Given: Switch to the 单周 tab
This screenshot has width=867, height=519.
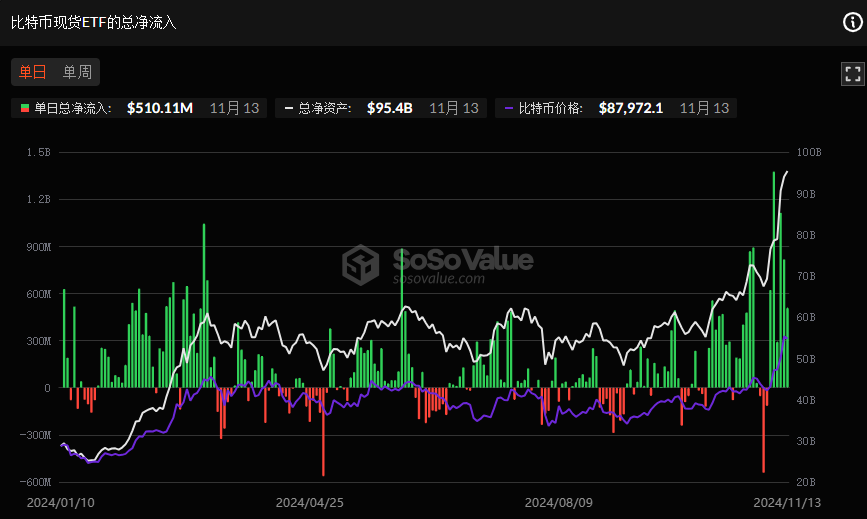Looking at the screenshot, I should pyautogui.click(x=77, y=72).
